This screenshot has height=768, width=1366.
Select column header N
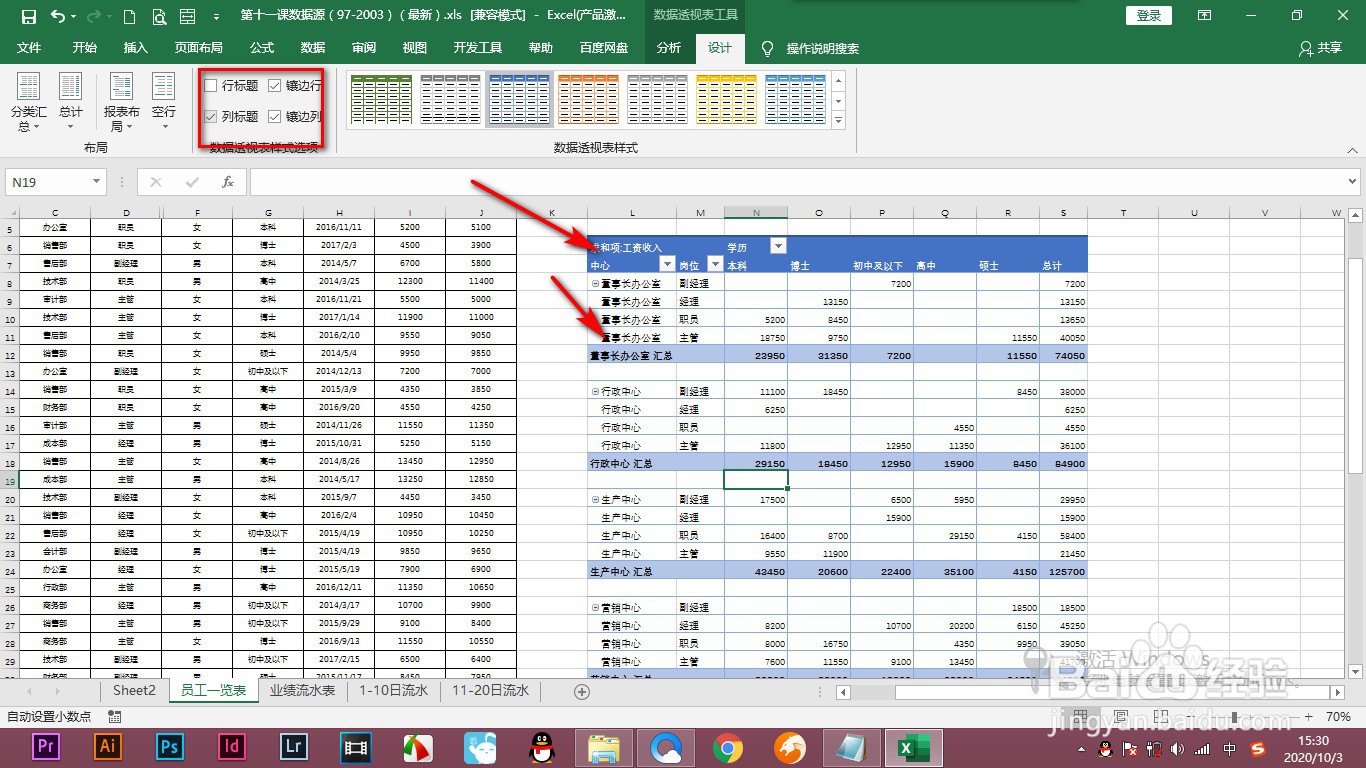coord(755,213)
